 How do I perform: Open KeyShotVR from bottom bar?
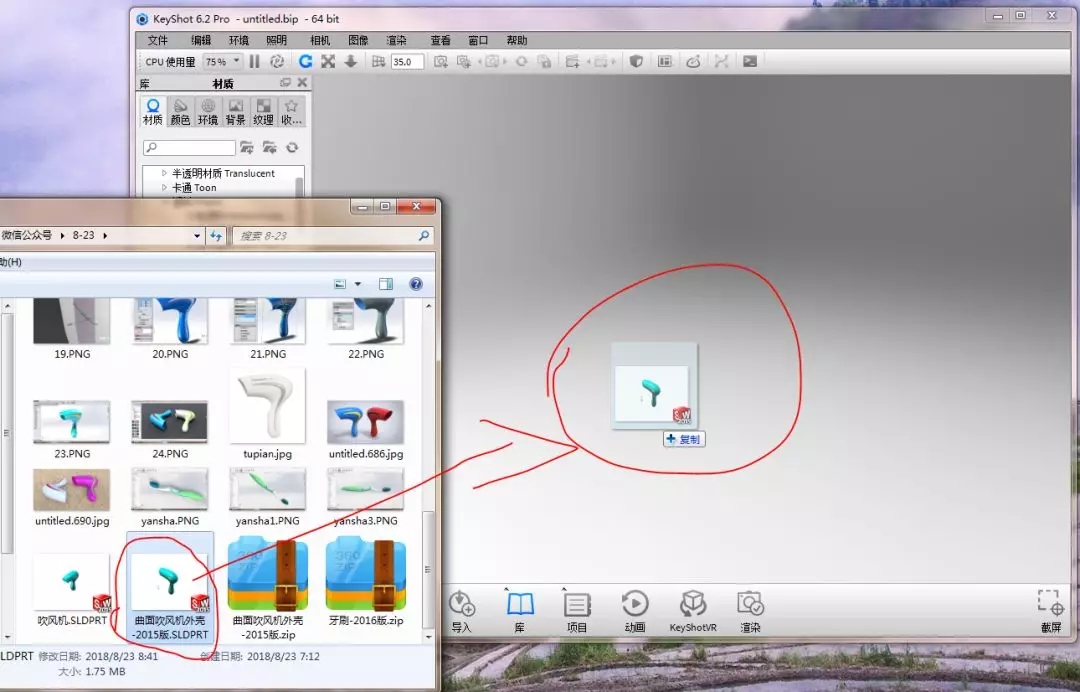click(x=693, y=611)
